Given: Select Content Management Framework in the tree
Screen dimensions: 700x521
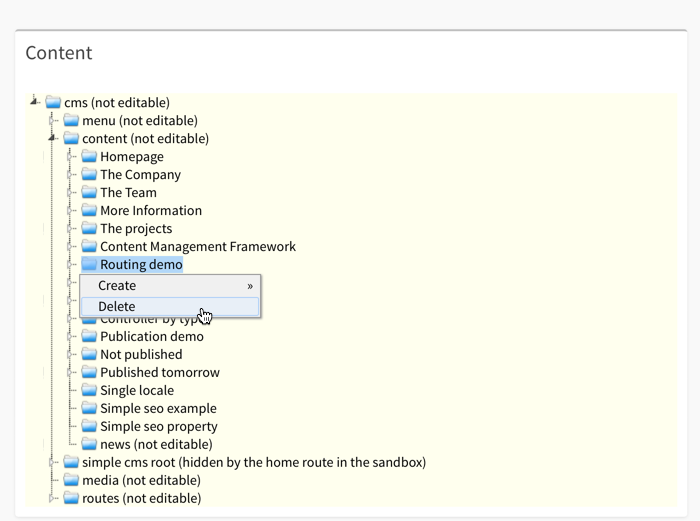Looking at the screenshot, I should click(198, 247).
